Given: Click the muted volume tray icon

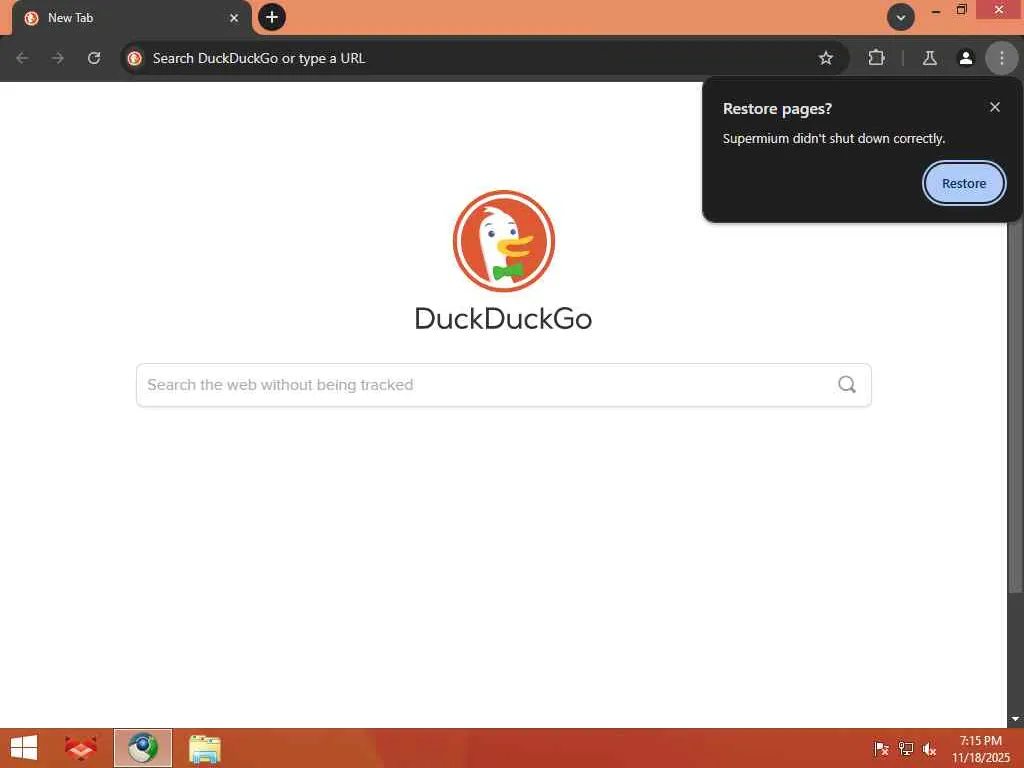Looking at the screenshot, I should [929, 749].
